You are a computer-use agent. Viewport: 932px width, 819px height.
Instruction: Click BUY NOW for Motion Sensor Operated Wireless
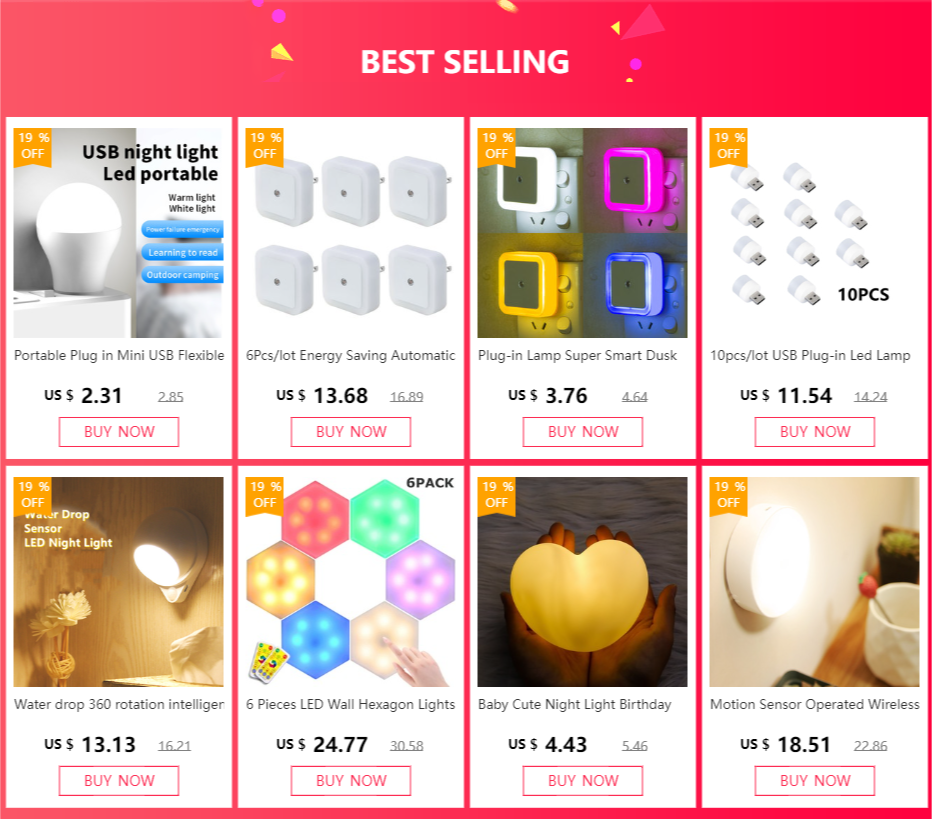(815, 780)
